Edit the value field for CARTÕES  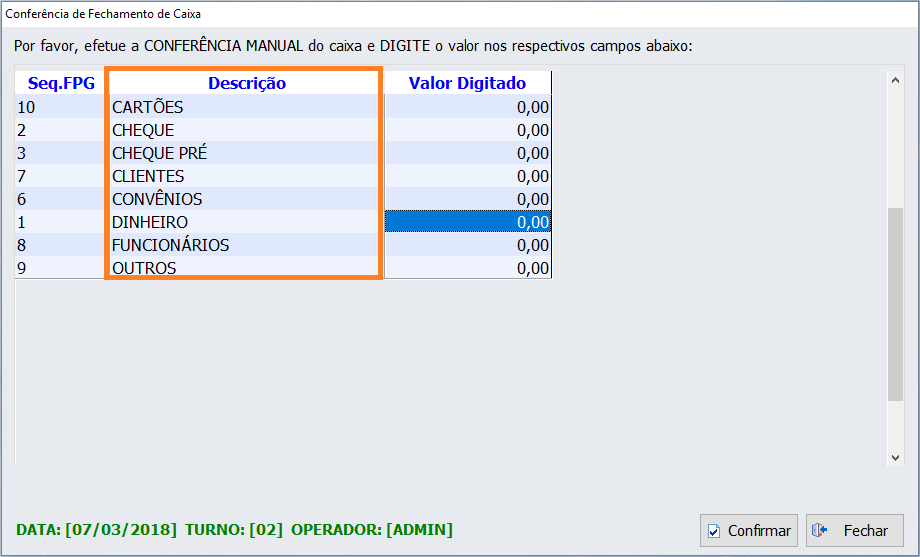pos(467,107)
